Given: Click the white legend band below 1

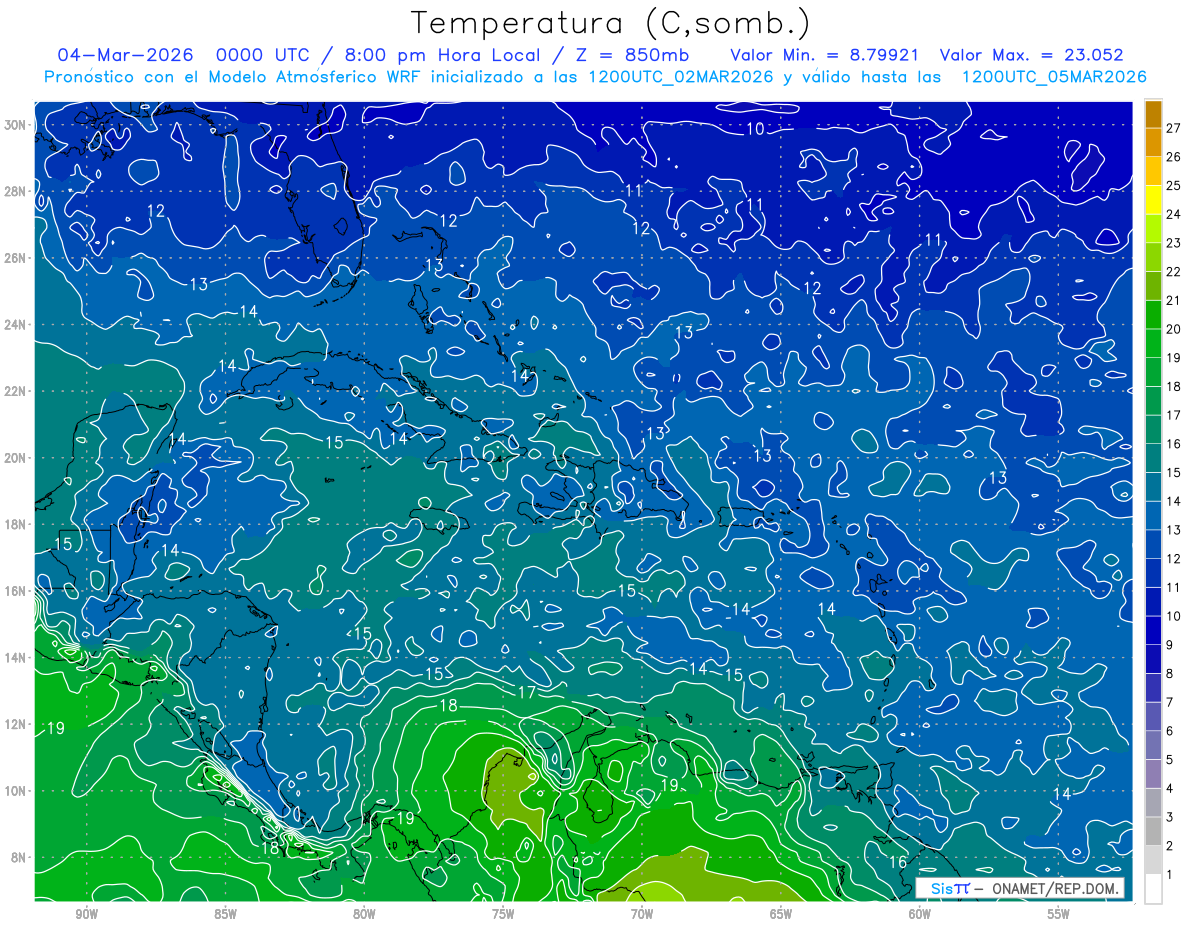Looking at the screenshot, I should 1153,889.
